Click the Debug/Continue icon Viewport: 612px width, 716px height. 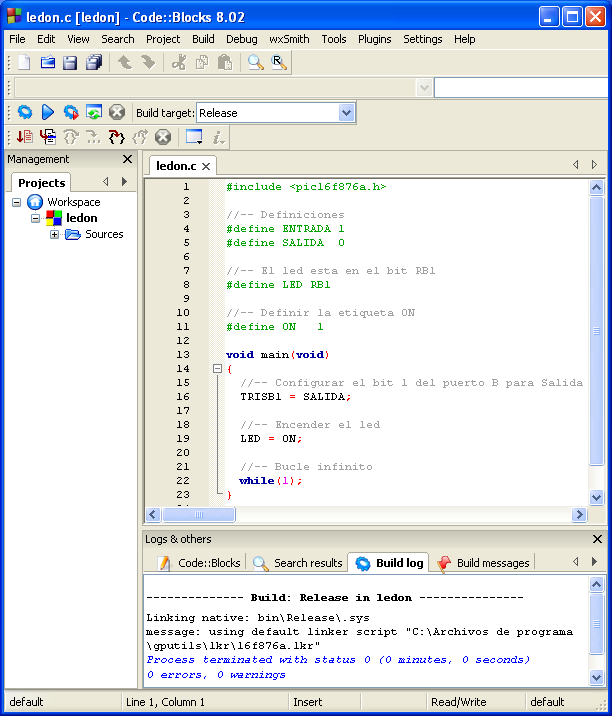click(25, 137)
